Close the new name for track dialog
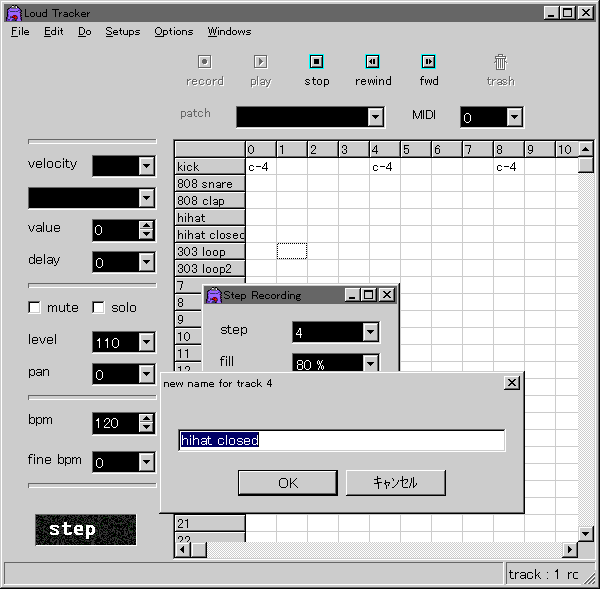Image resolution: width=600 pixels, height=589 pixels. 512,383
